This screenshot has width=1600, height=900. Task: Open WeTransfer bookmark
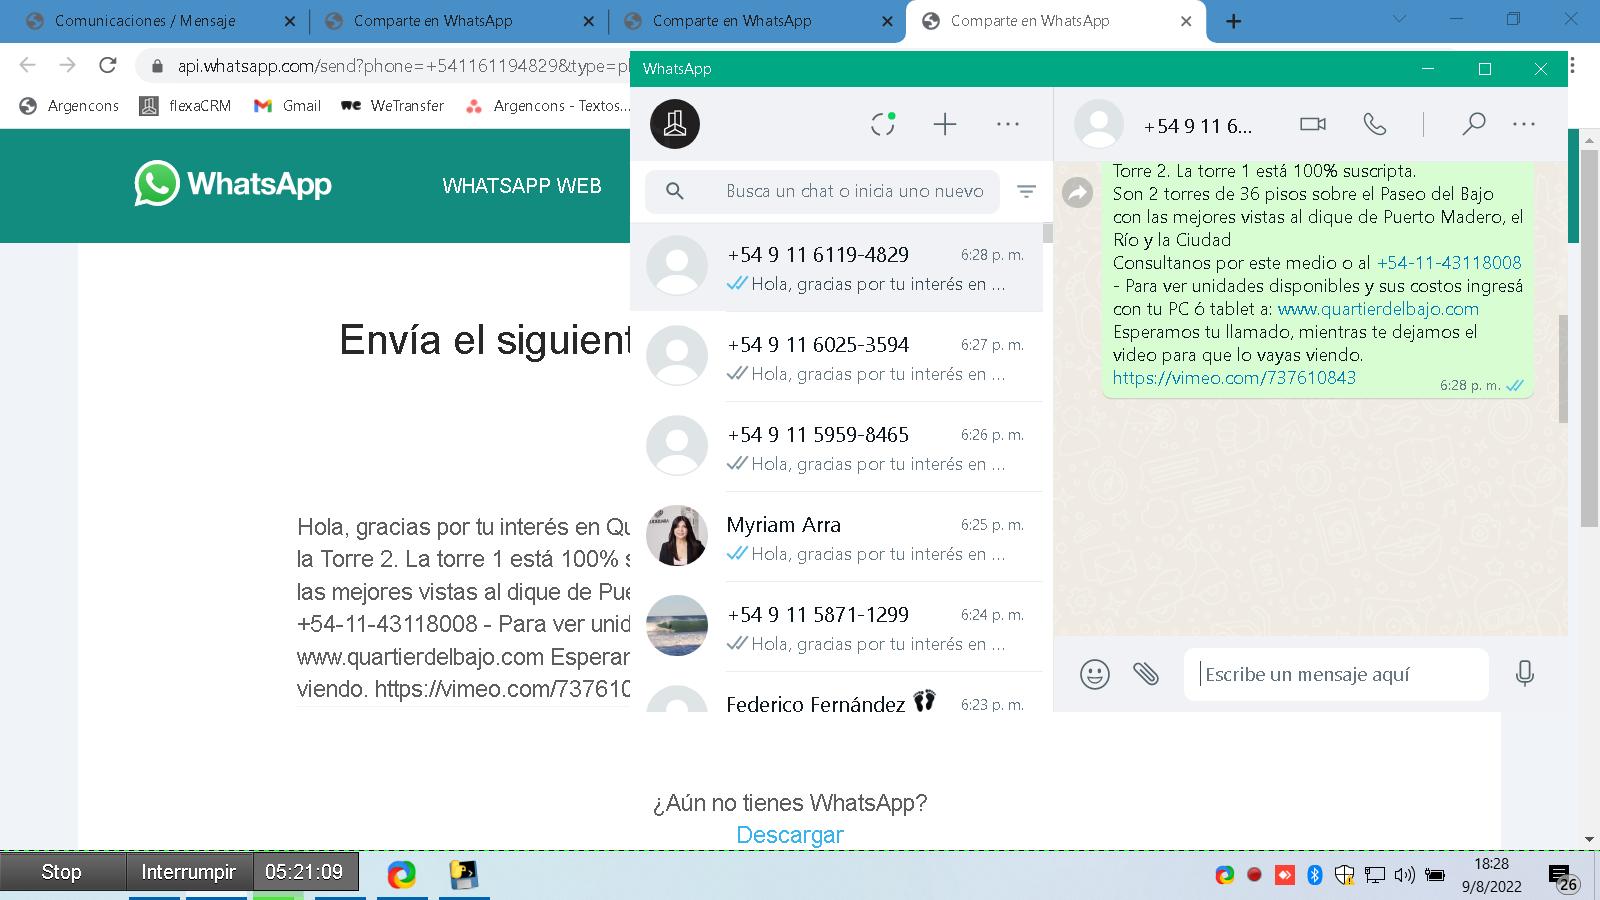pos(393,105)
